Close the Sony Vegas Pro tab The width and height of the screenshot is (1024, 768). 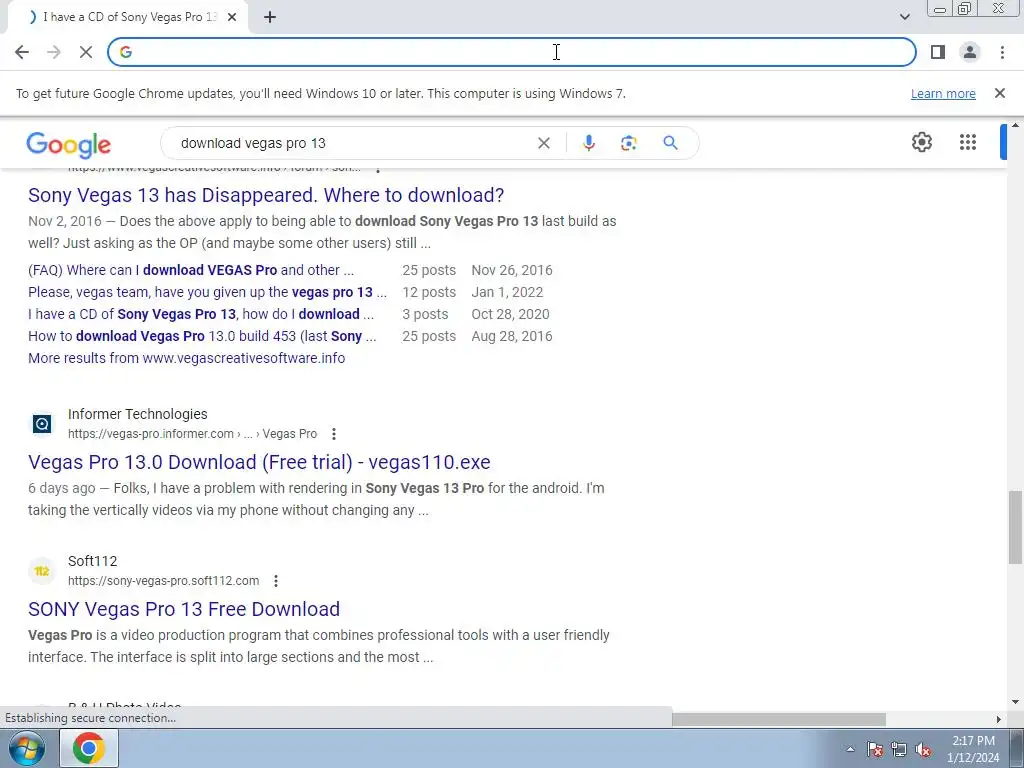(232, 17)
